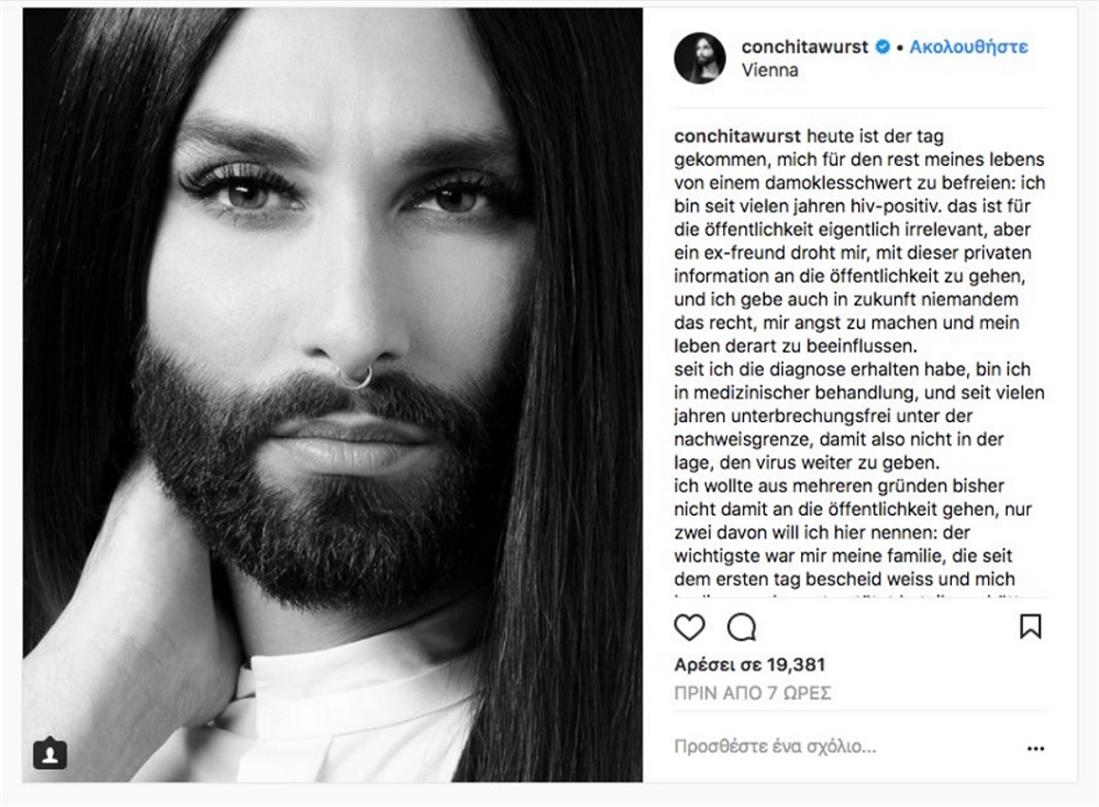Viewport: 1099px width, 807px height.
Task: Click the black-and-white portrait photo
Action: (x=333, y=395)
